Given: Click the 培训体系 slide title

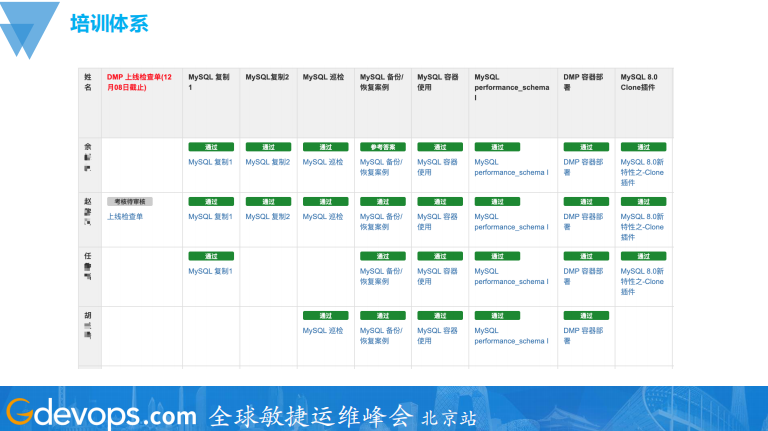Looking at the screenshot, I should [109, 24].
